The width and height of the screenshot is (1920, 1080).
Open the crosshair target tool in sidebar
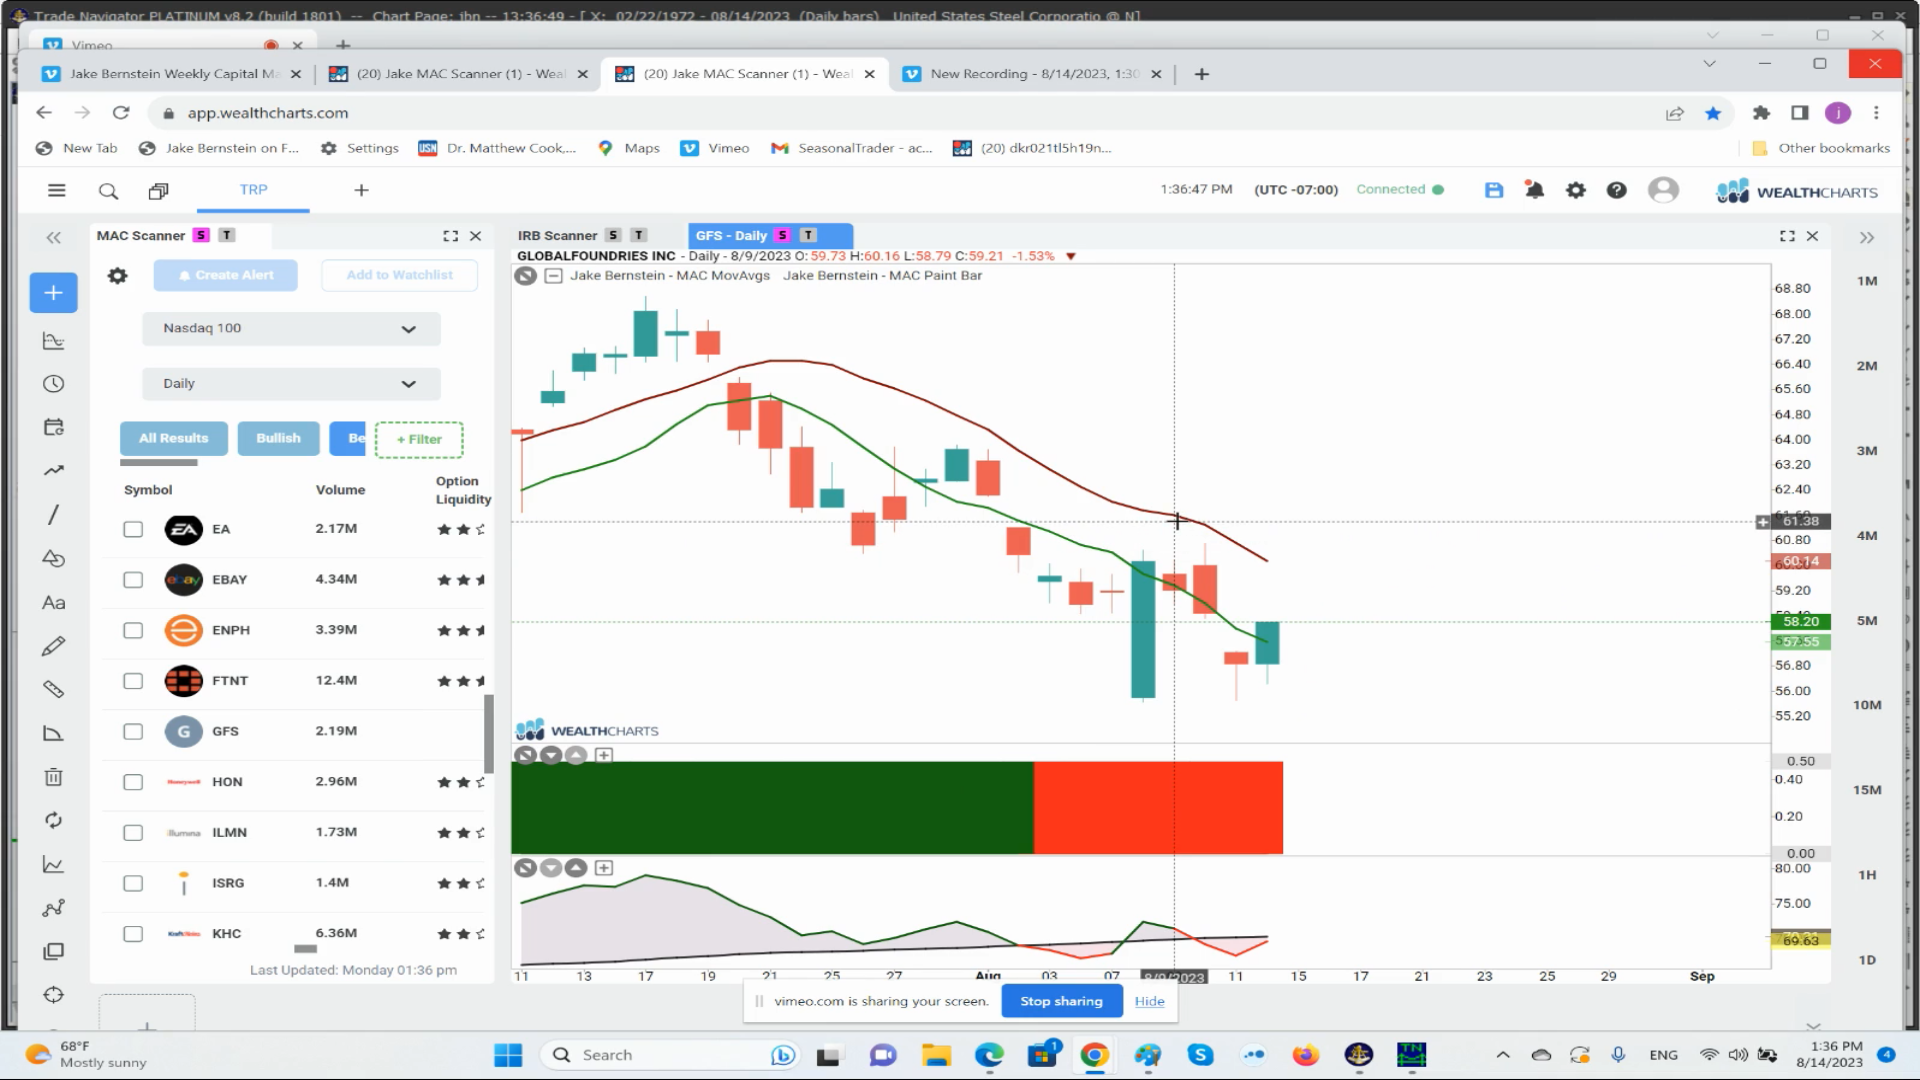[x=54, y=995]
